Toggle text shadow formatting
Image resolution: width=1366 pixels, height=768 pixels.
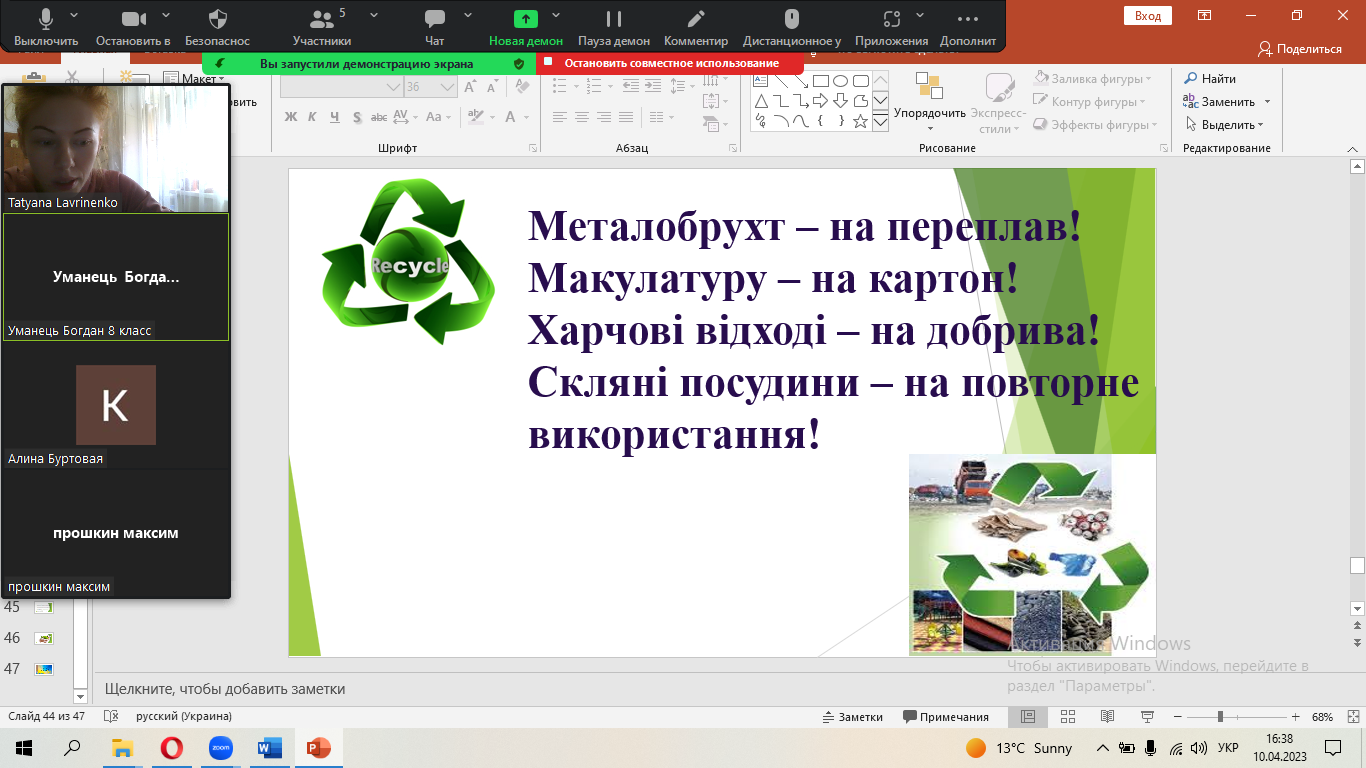click(356, 117)
